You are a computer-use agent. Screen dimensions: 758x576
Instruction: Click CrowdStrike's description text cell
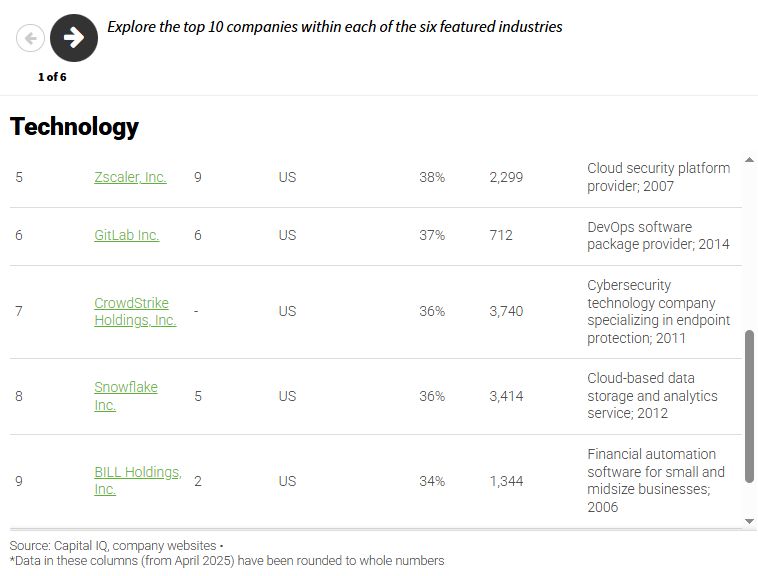coord(658,311)
